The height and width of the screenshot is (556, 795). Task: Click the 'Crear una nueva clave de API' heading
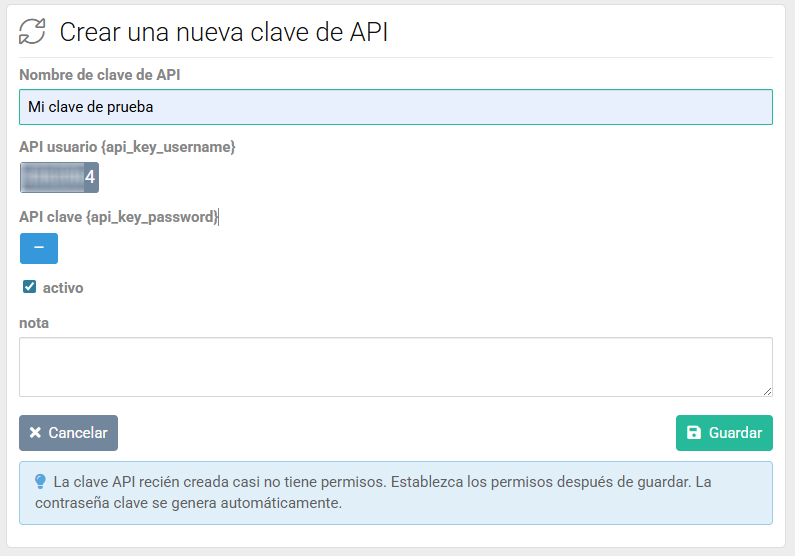[x=224, y=32]
